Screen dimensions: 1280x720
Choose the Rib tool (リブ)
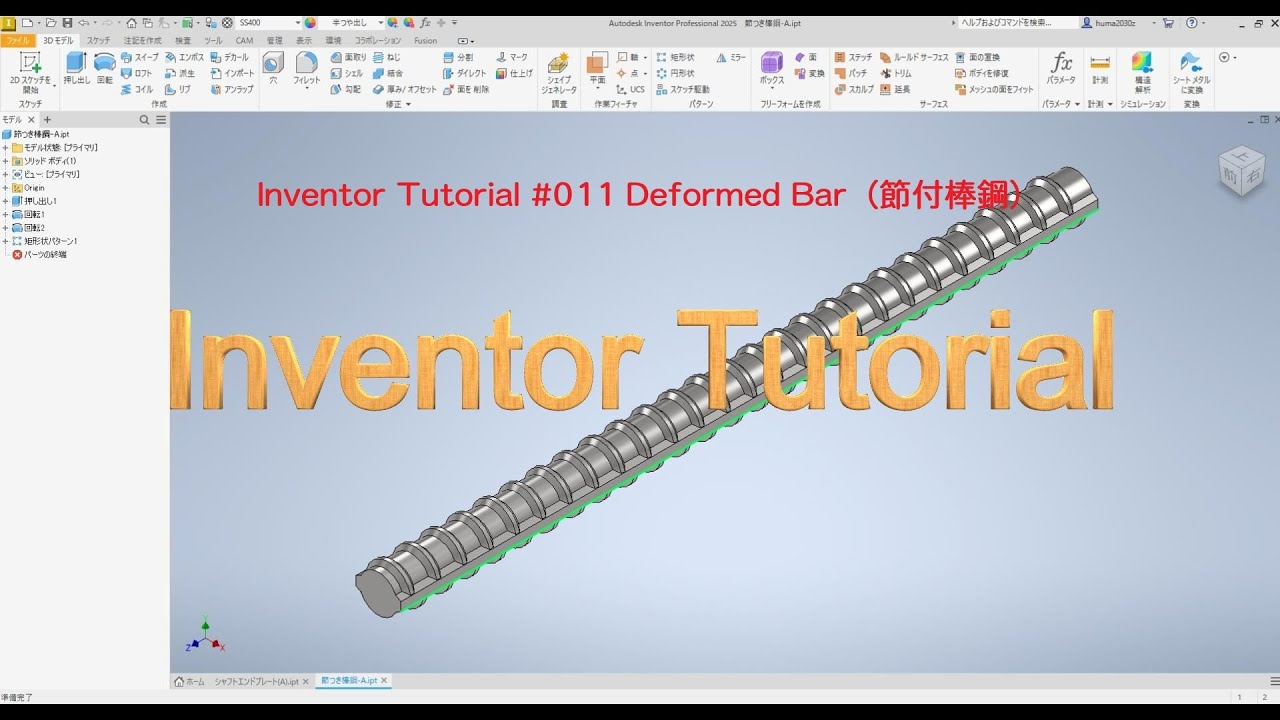click(x=178, y=89)
